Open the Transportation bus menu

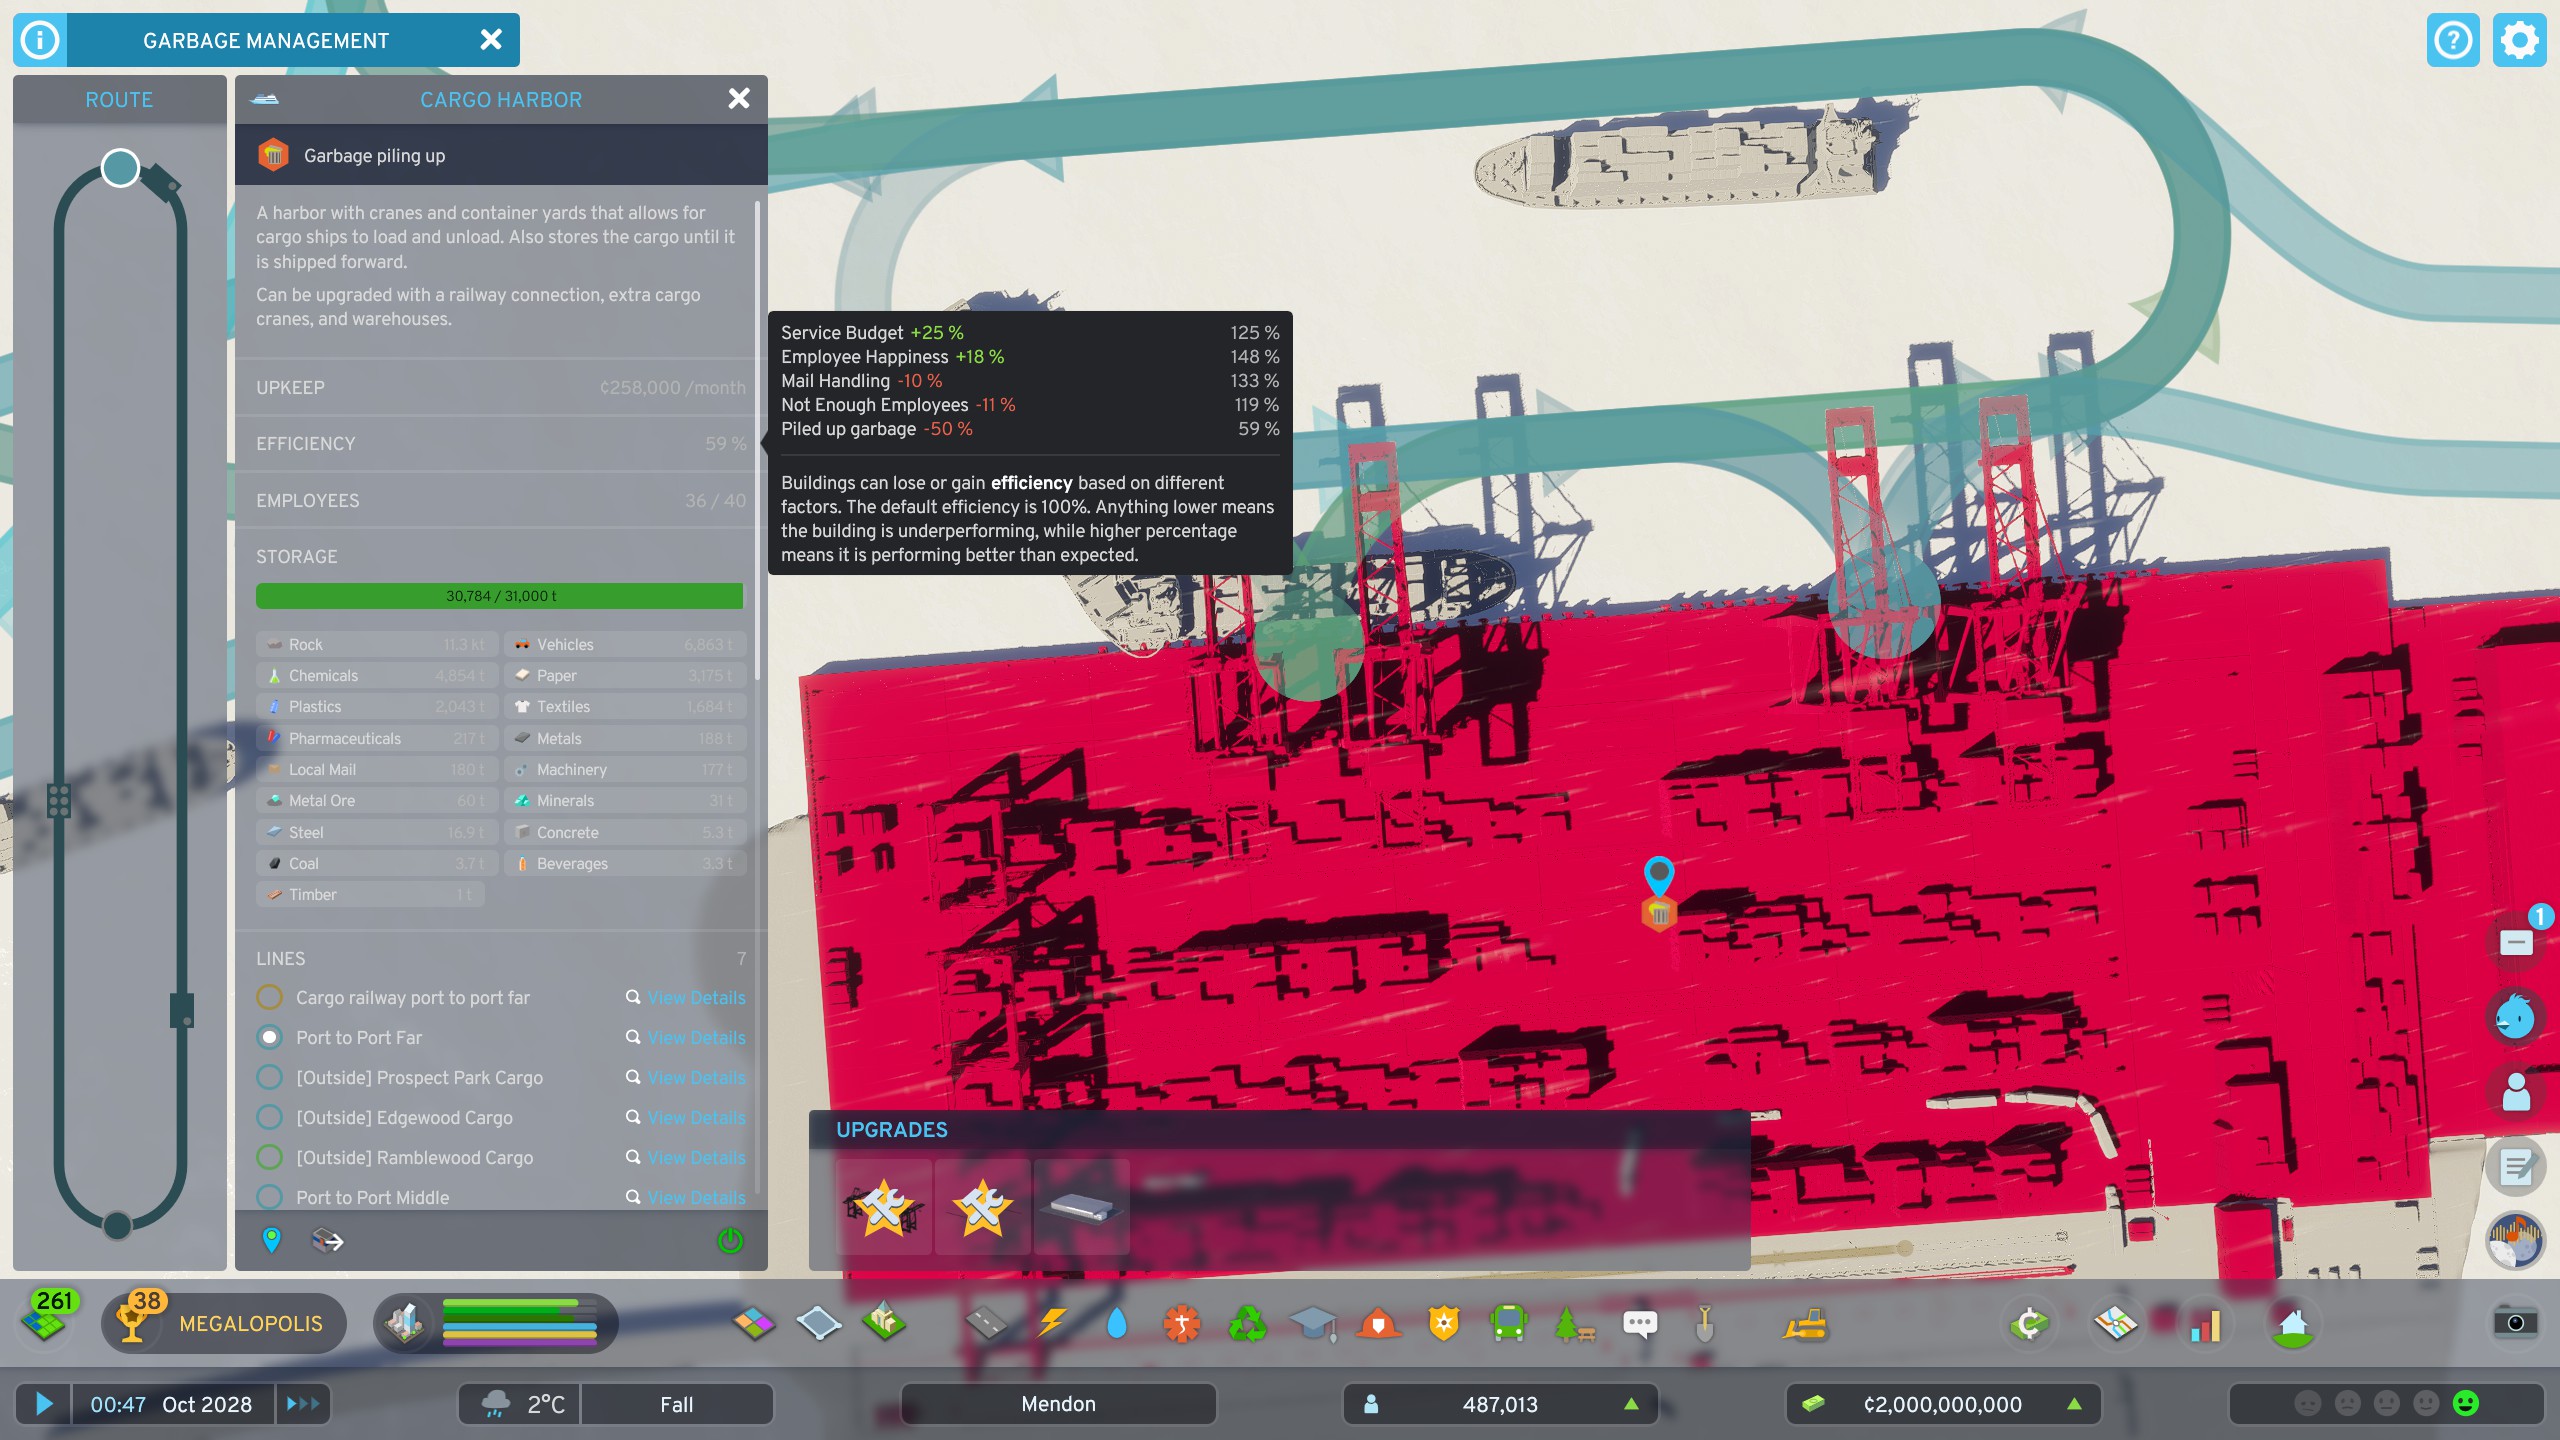pyautogui.click(x=1509, y=1323)
